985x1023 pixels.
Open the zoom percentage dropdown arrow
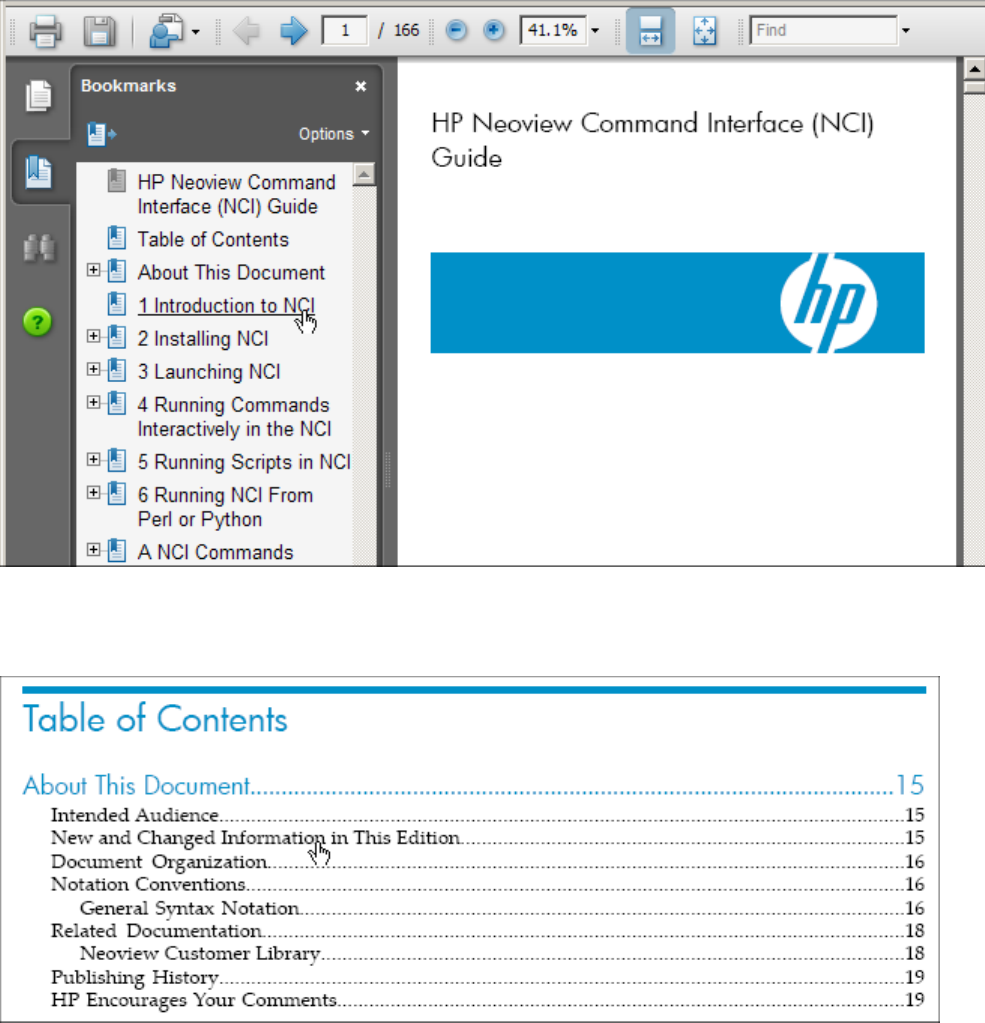click(596, 31)
